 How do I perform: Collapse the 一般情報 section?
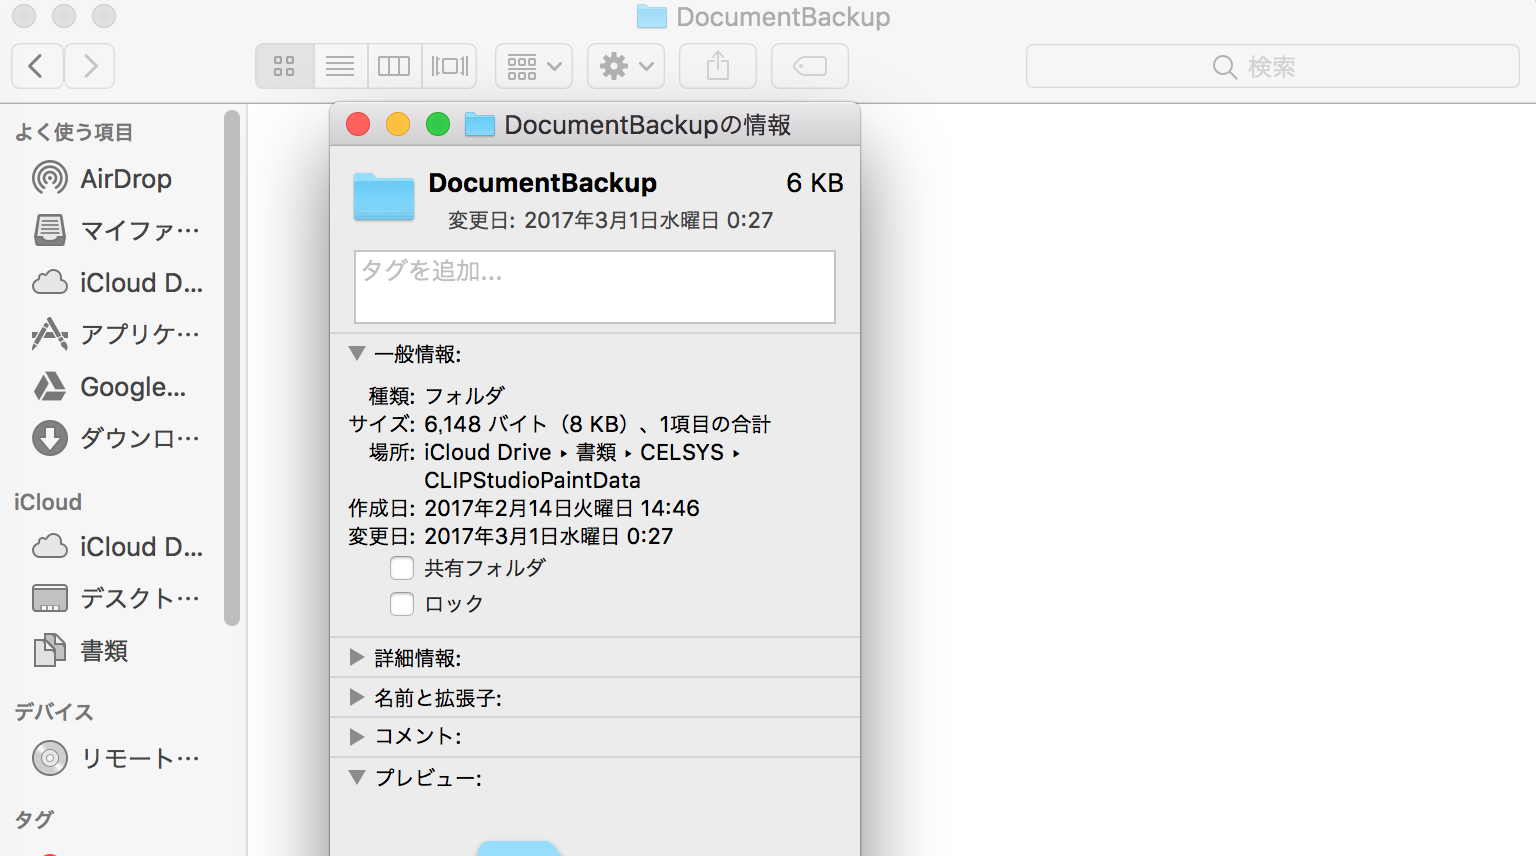click(x=357, y=354)
